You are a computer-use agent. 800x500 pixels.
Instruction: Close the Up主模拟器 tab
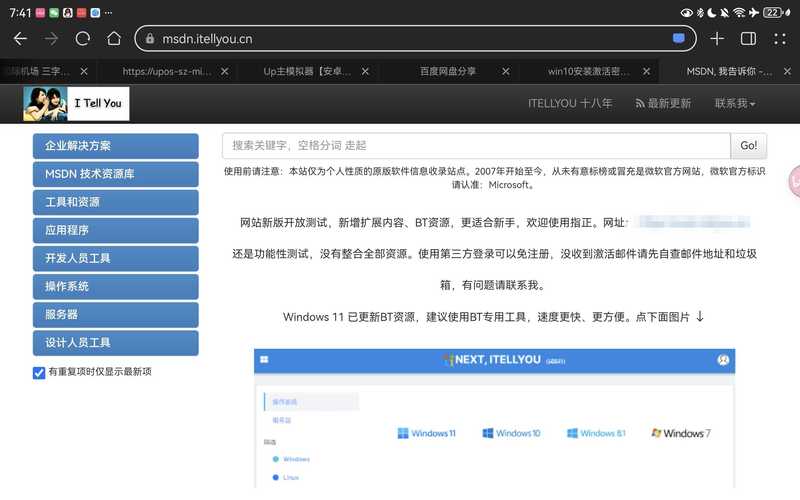pyautogui.click(x=365, y=71)
